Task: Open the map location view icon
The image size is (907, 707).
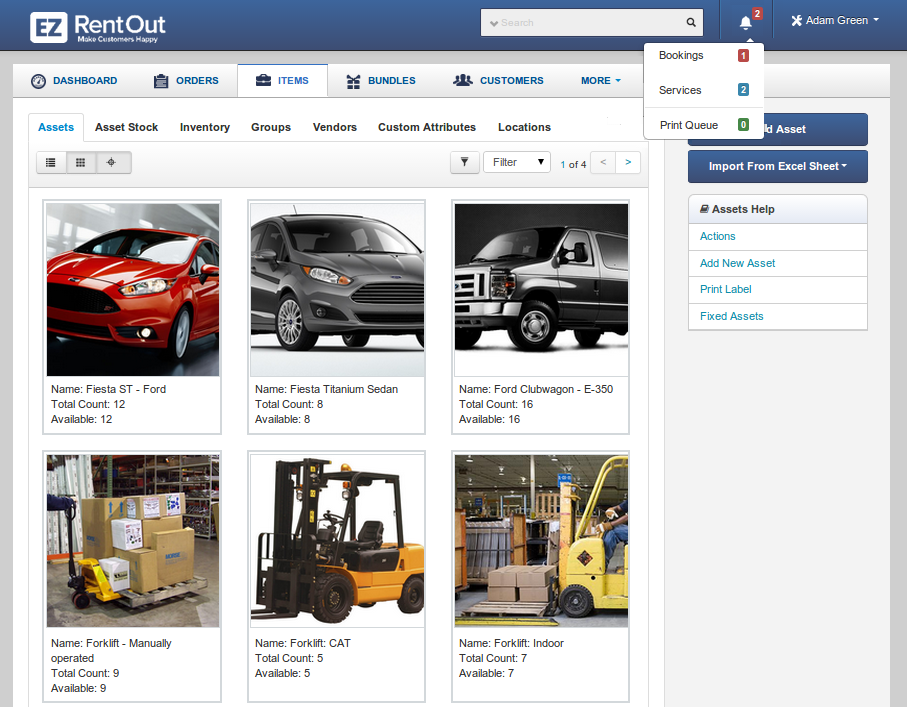Action: pyautogui.click(x=112, y=163)
